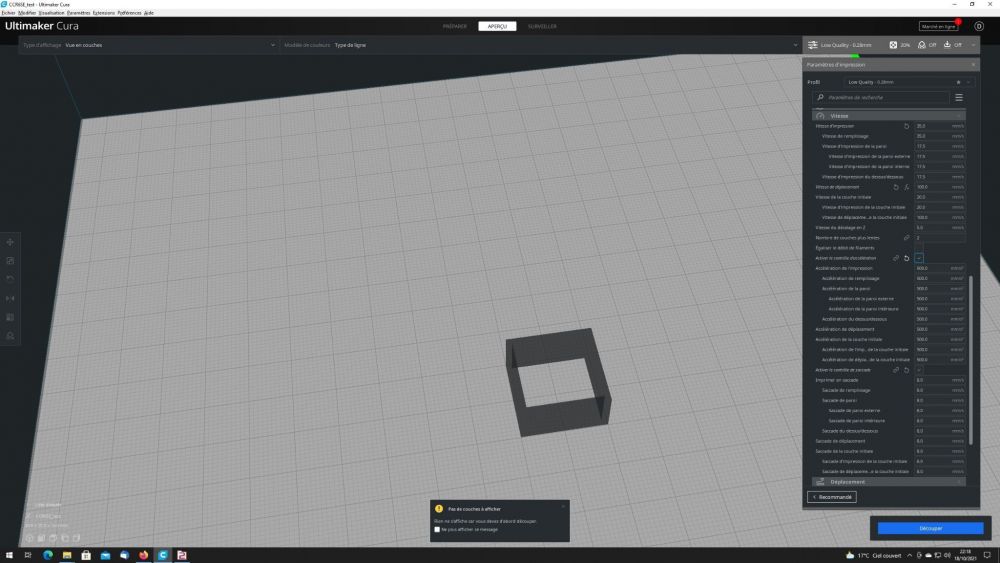
Task: Open the Extensions menu
Action: (103, 13)
